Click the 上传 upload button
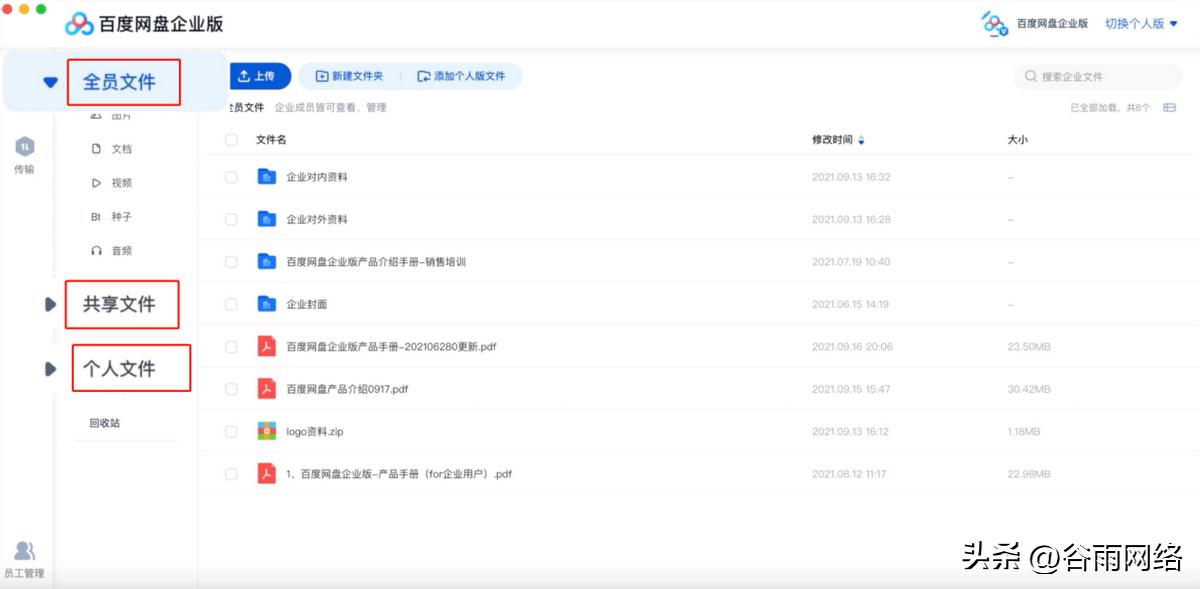Screen dimensions: 1200x589 (258, 75)
